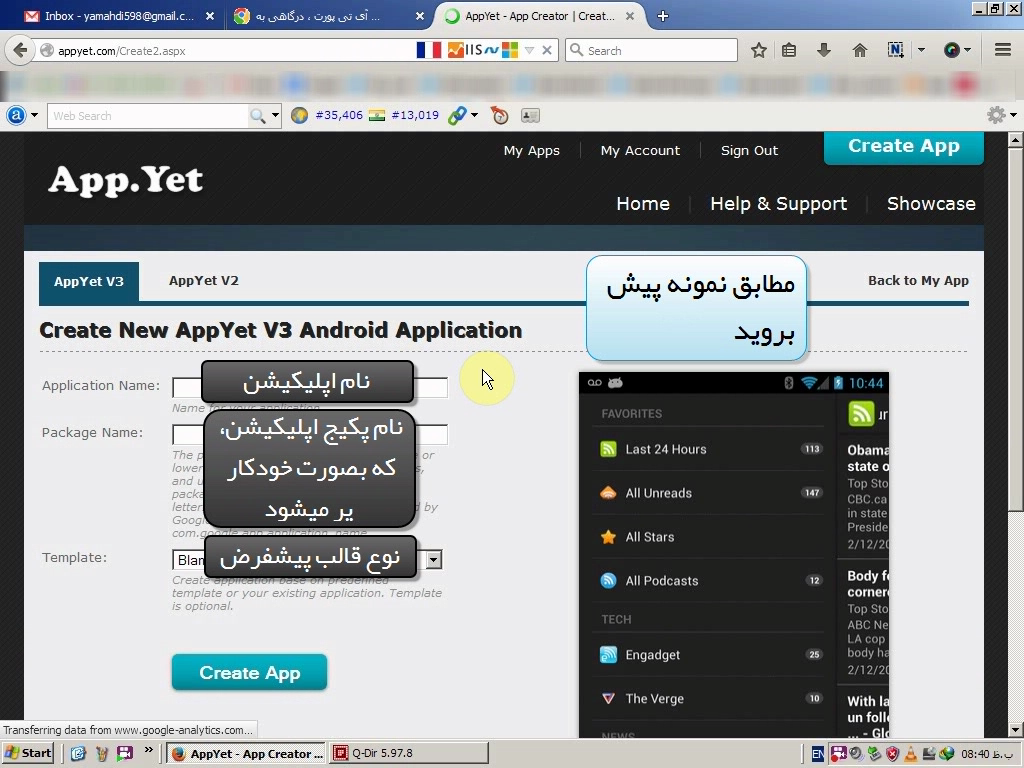Go to the browser home page icon
The width and height of the screenshot is (1024, 768).
859,50
